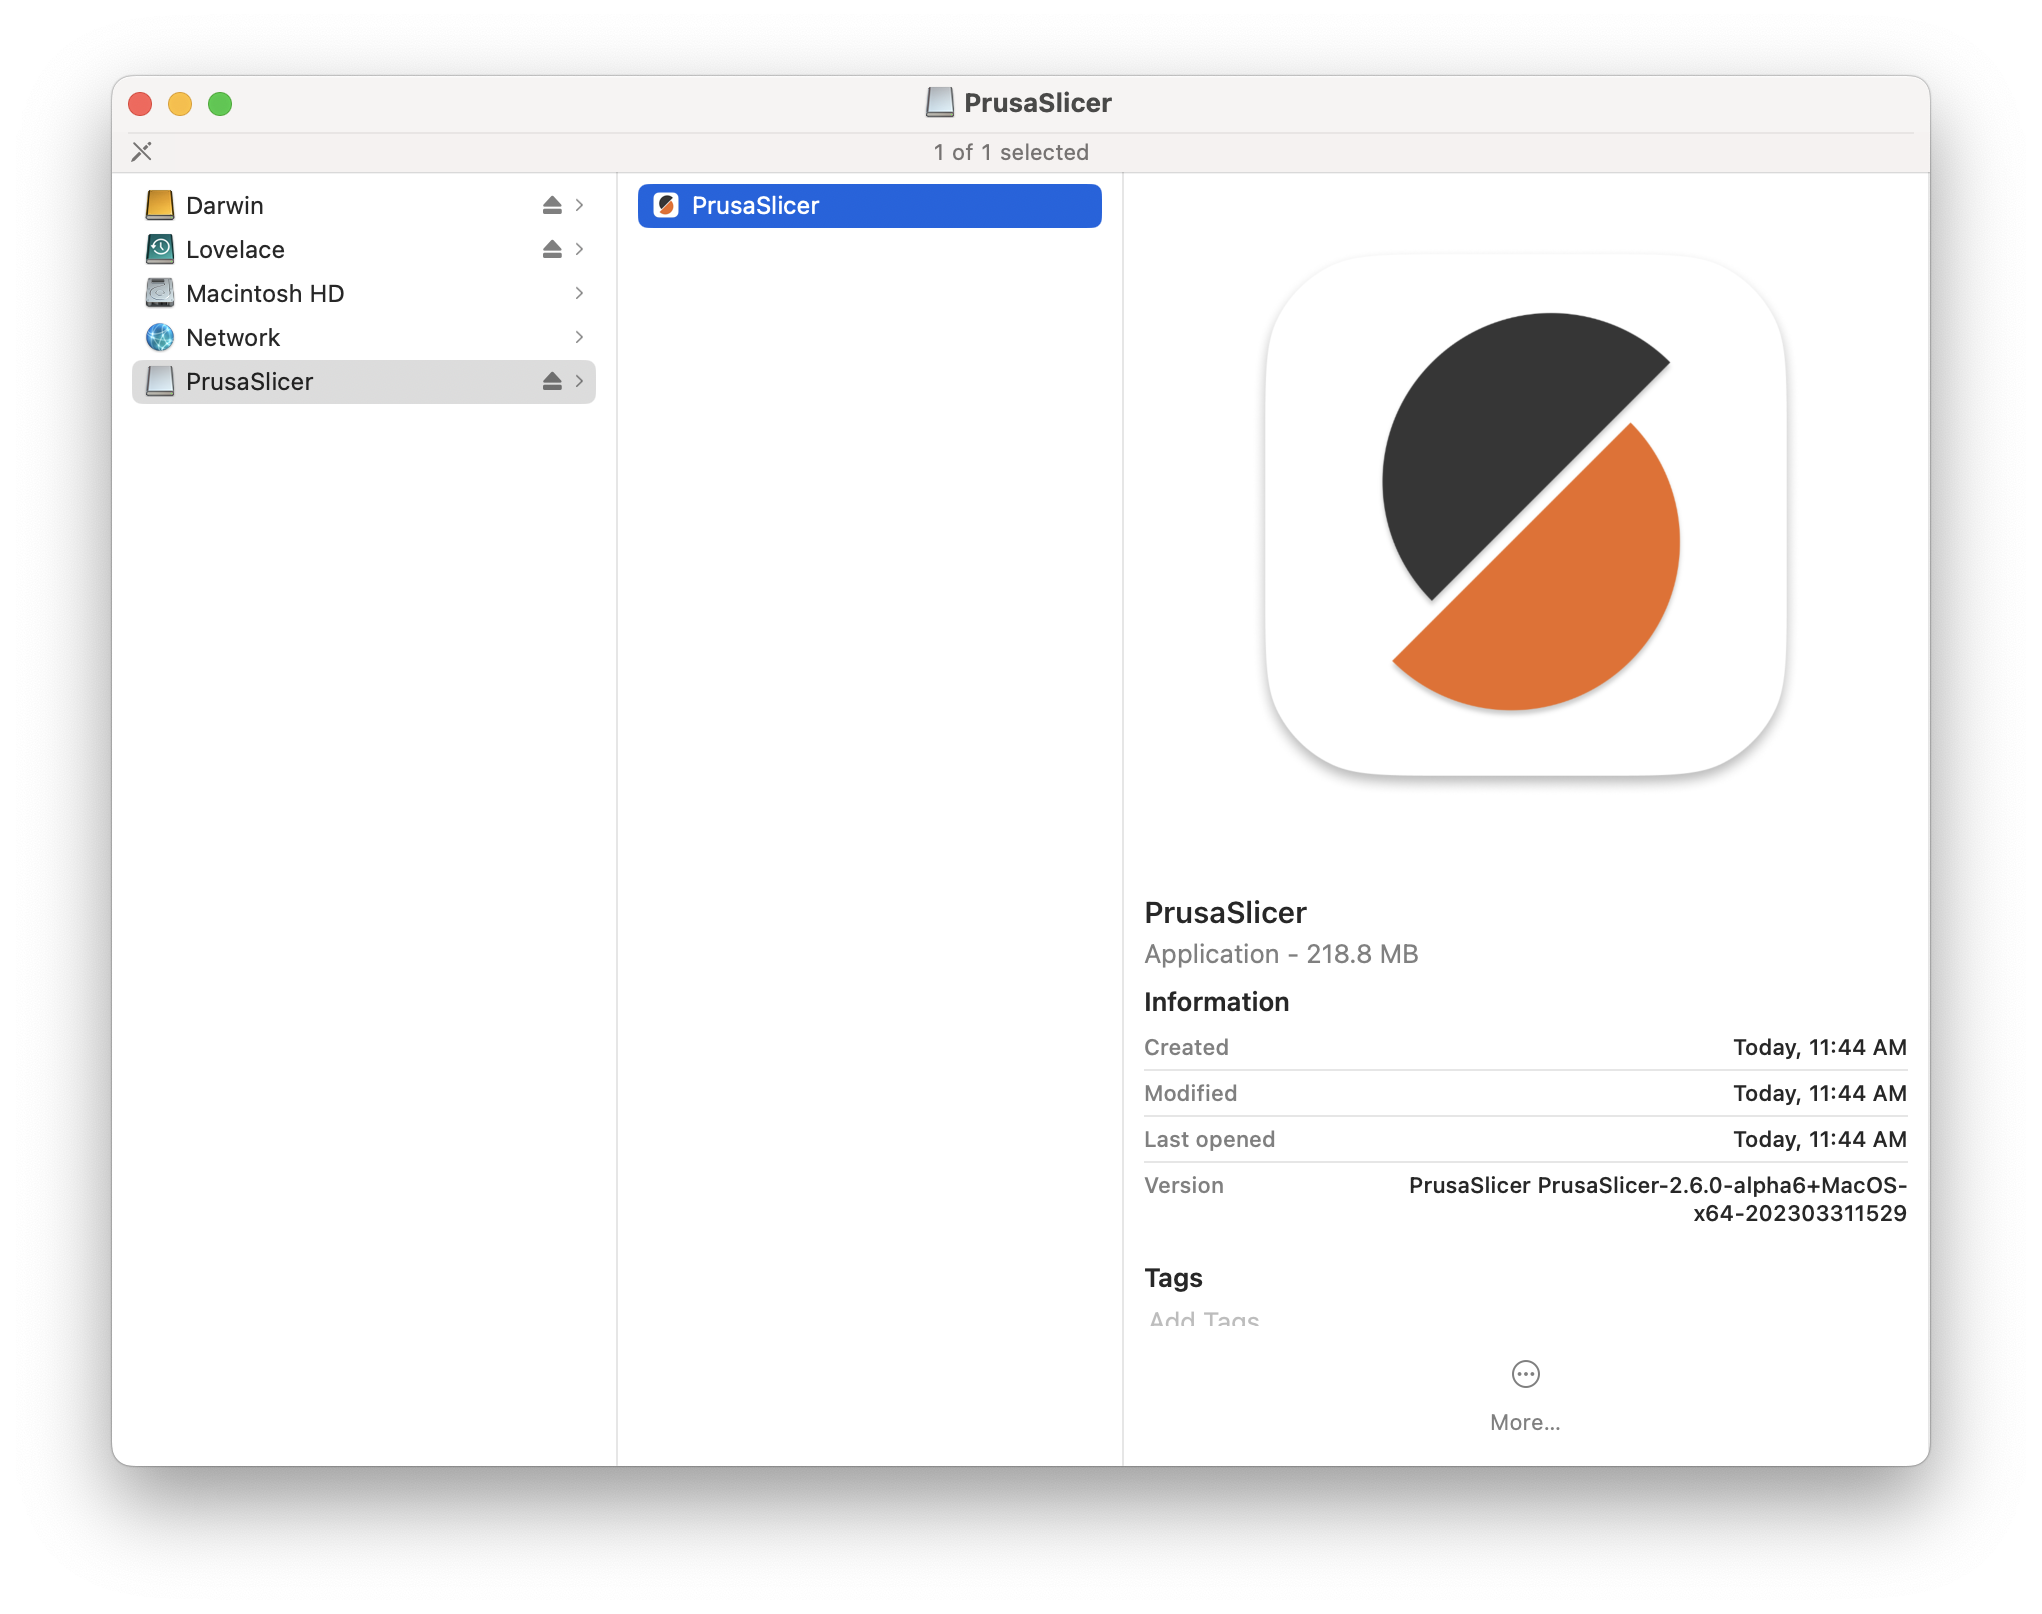Eject the Lovelace volume
This screenshot has height=1614, width=2042.
click(552, 249)
